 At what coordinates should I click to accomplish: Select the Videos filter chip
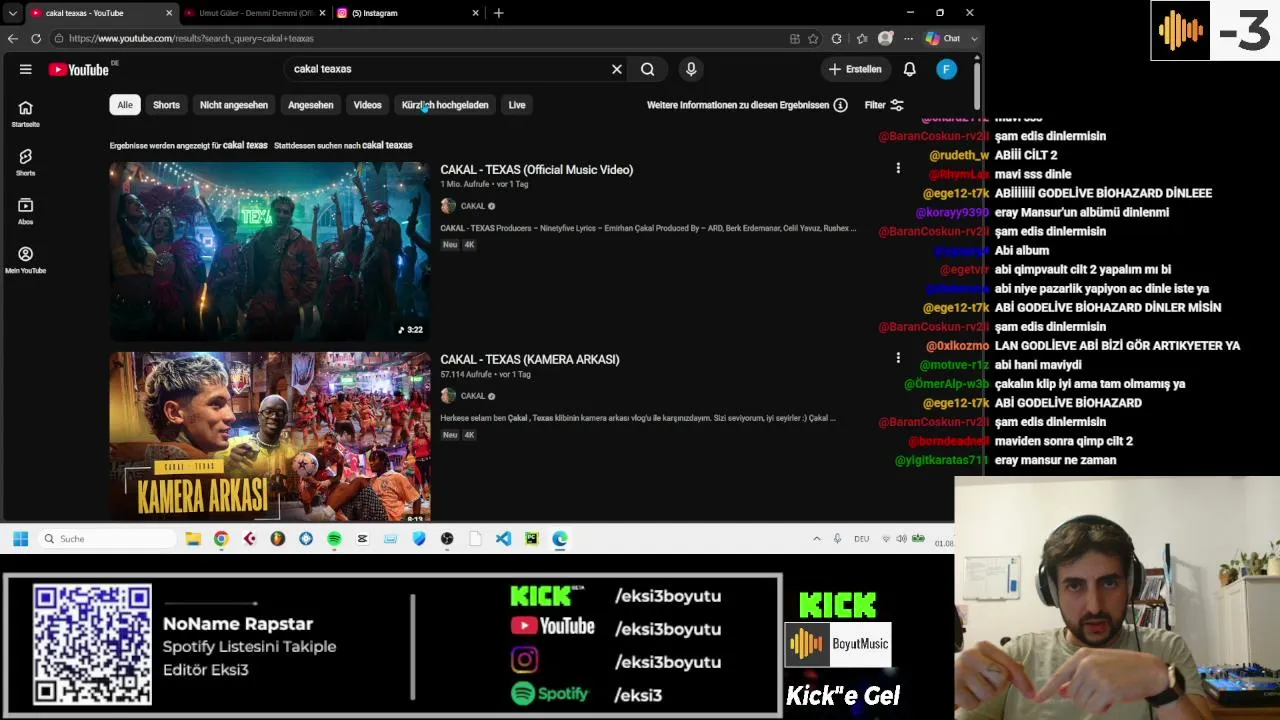367,105
